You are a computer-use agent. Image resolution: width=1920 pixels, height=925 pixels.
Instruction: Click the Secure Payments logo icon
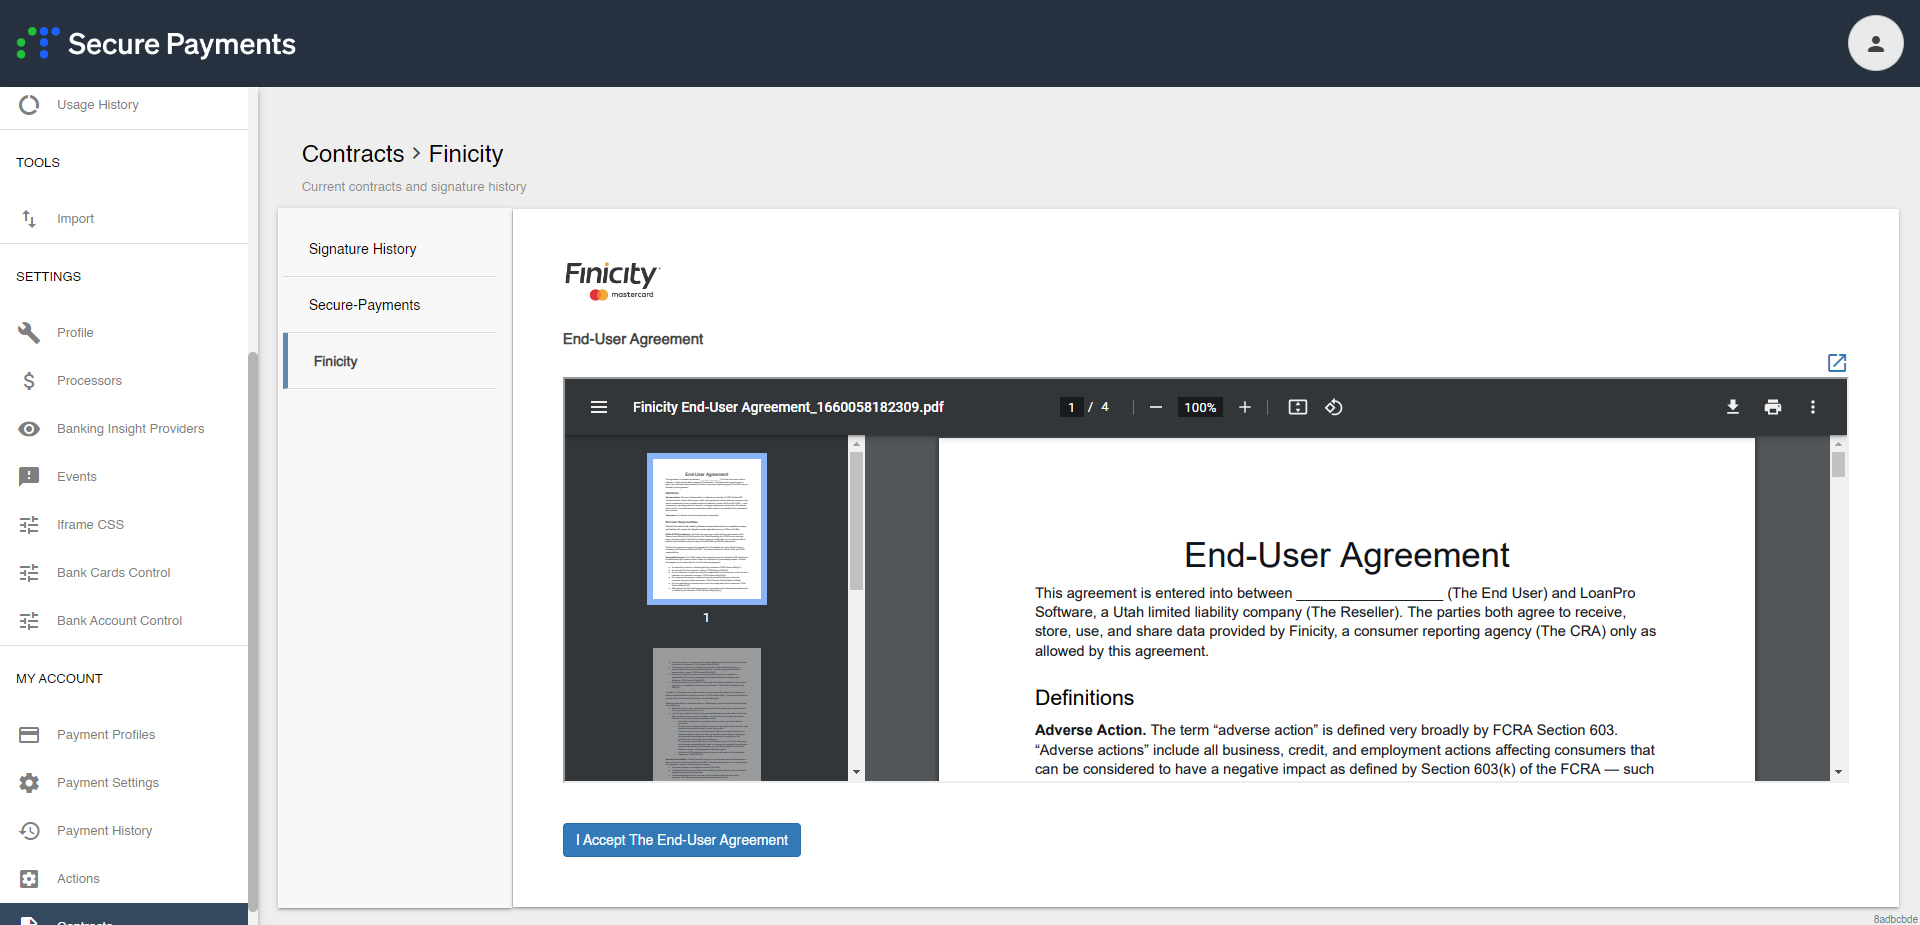(x=38, y=43)
